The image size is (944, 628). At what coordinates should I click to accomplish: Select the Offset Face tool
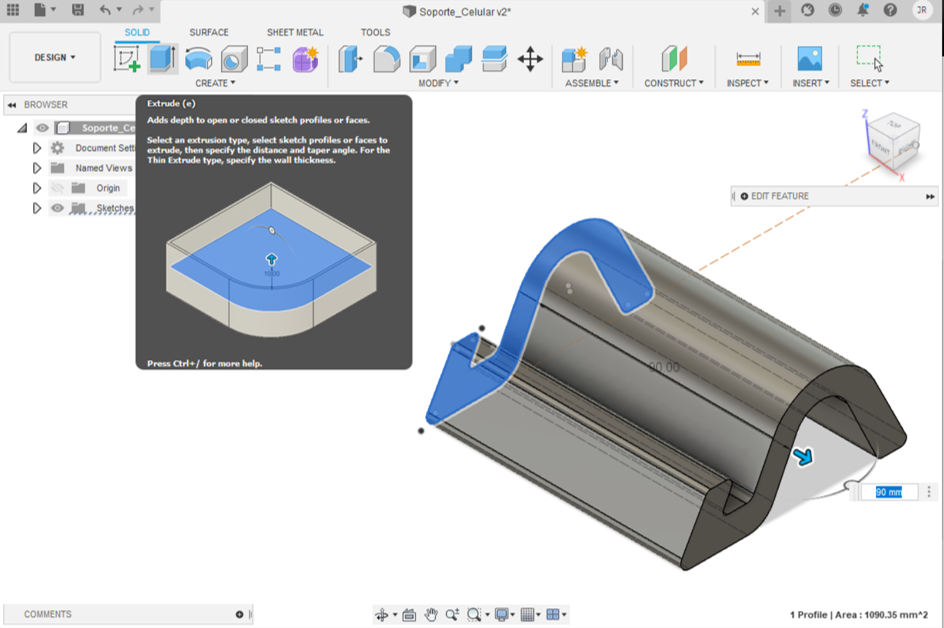click(x=494, y=59)
